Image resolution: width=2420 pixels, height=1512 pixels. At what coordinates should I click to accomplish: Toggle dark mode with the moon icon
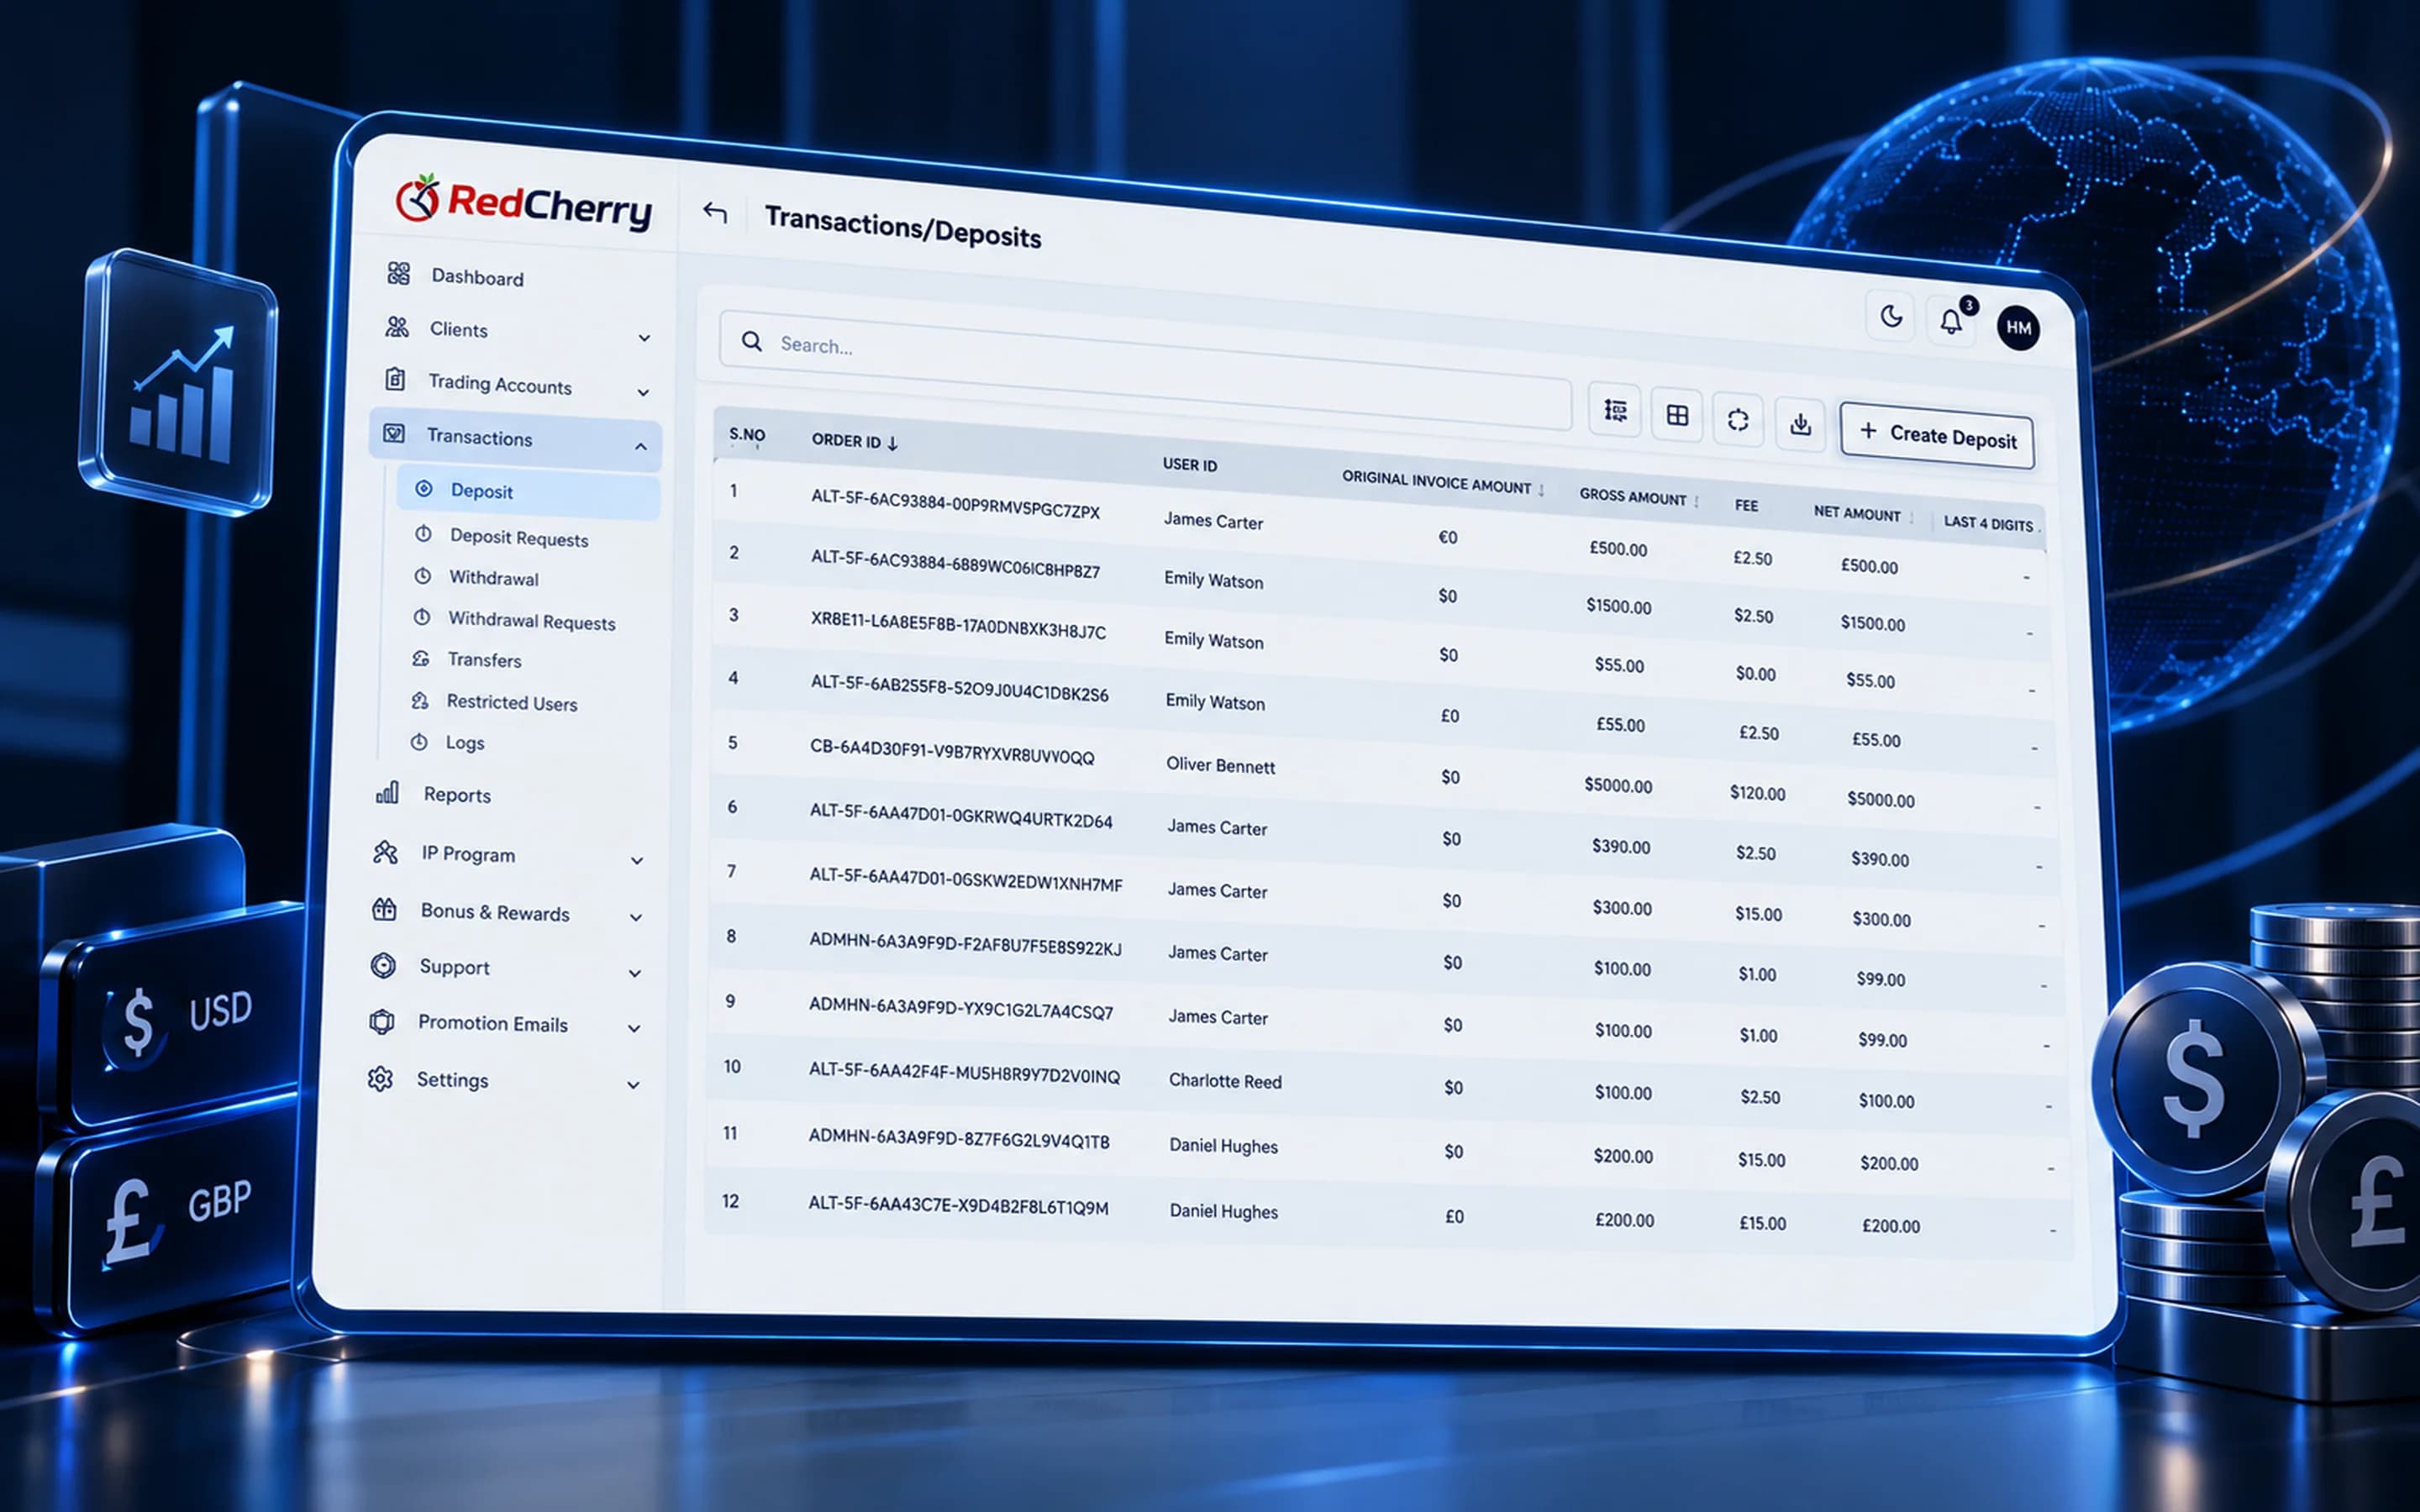coord(1891,317)
